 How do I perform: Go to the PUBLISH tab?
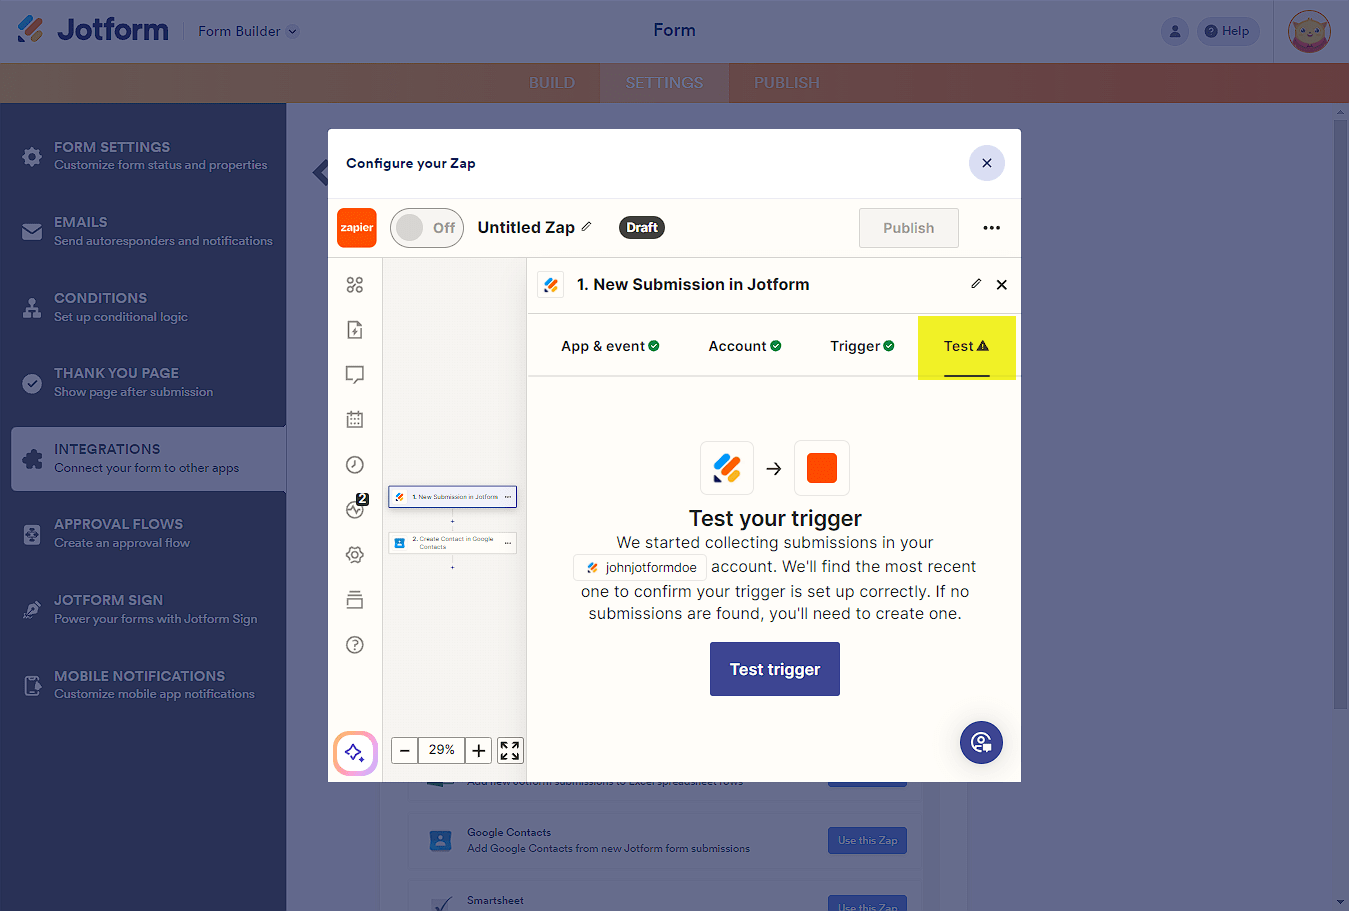787,83
